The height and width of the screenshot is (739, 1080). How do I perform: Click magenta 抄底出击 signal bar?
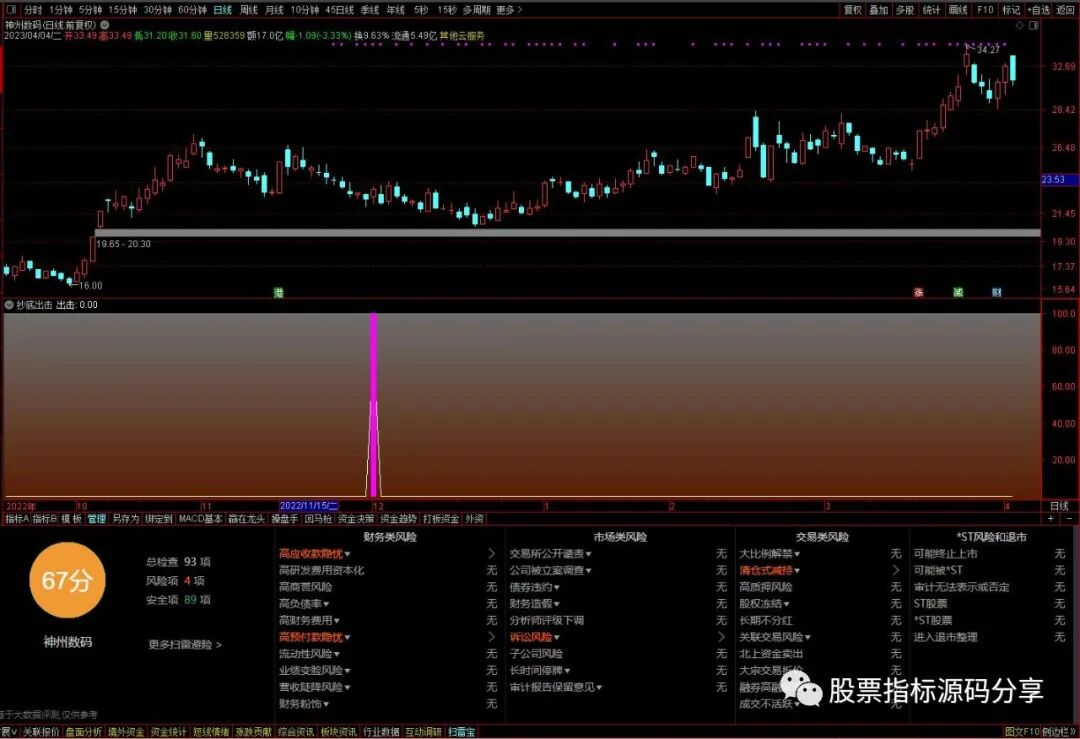pos(374,405)
